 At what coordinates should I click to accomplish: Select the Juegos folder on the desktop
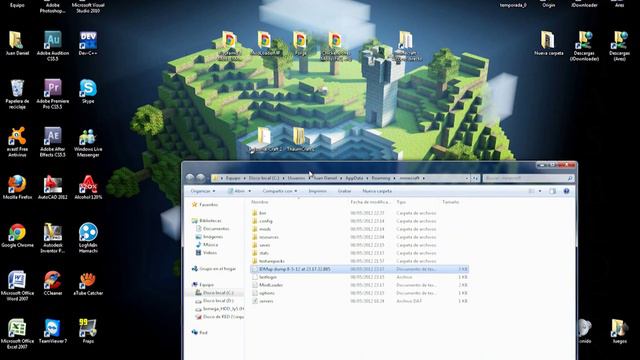point(620,331)
